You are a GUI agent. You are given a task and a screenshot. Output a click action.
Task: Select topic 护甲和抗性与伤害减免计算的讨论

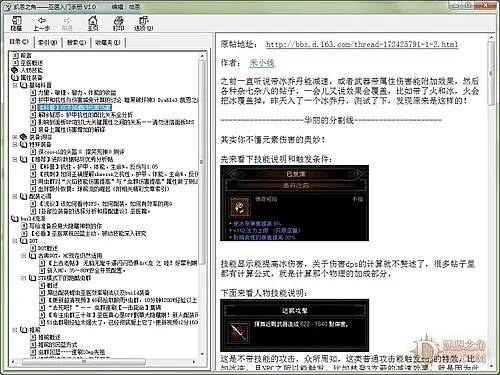118,100
